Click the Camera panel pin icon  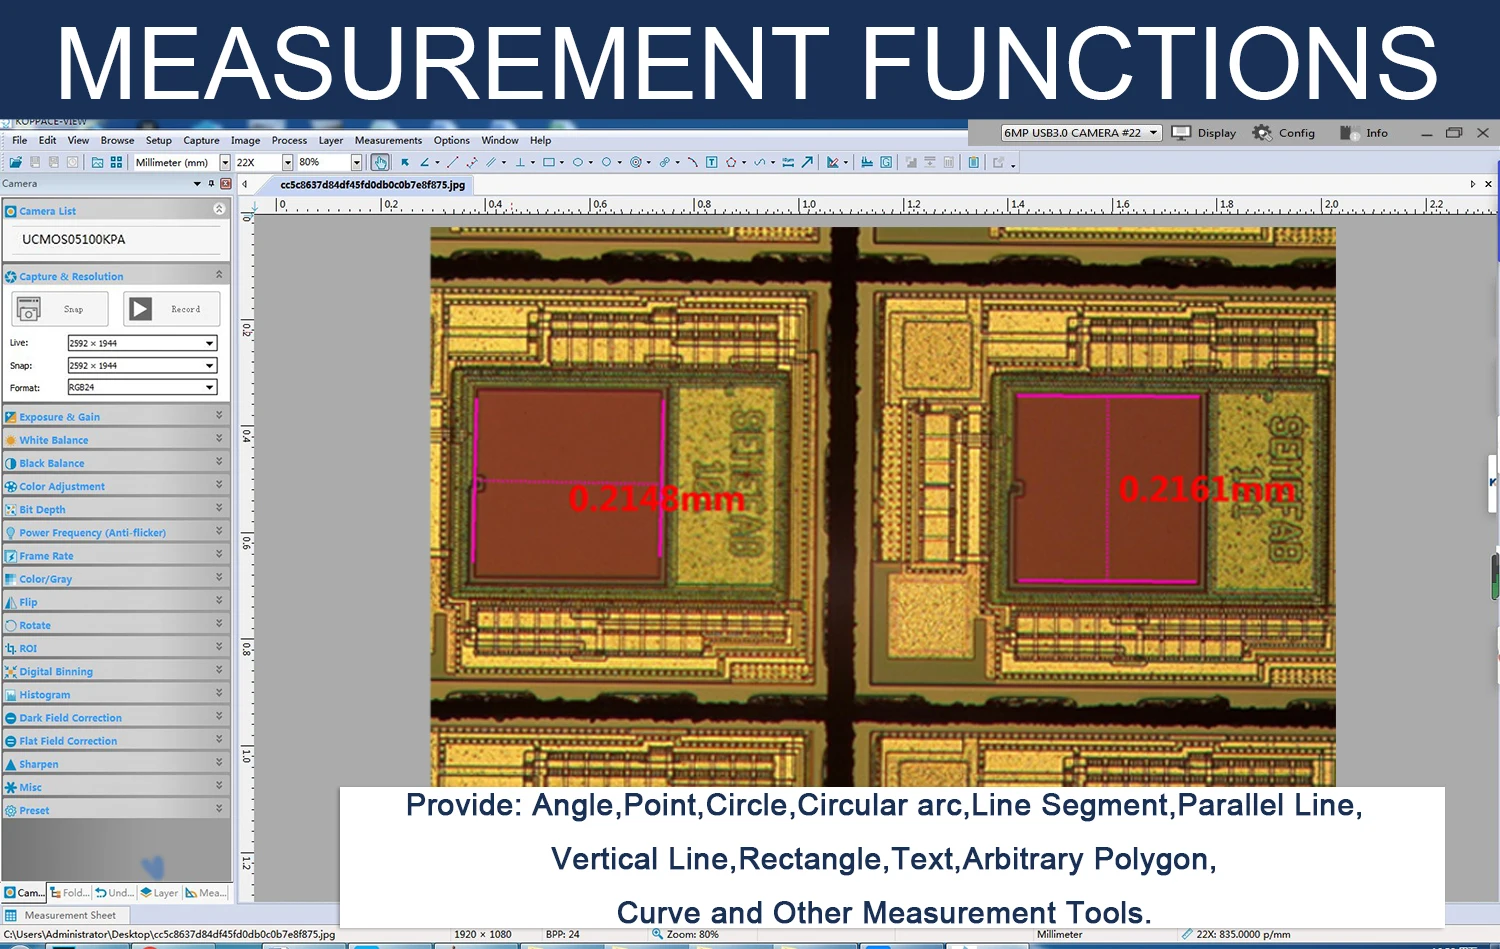(x=211, y=184)
